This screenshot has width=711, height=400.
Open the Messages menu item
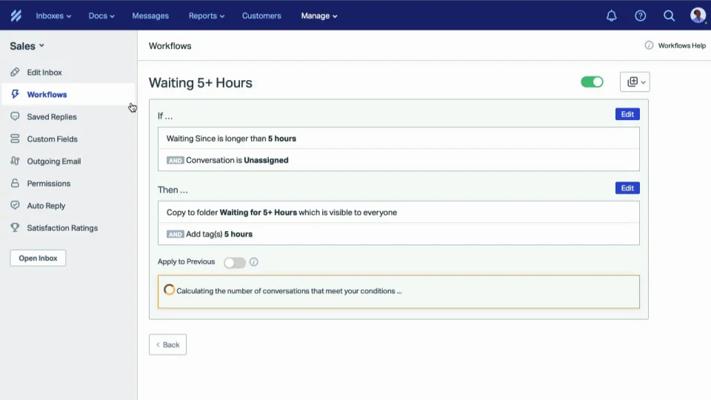pos(150,16)
